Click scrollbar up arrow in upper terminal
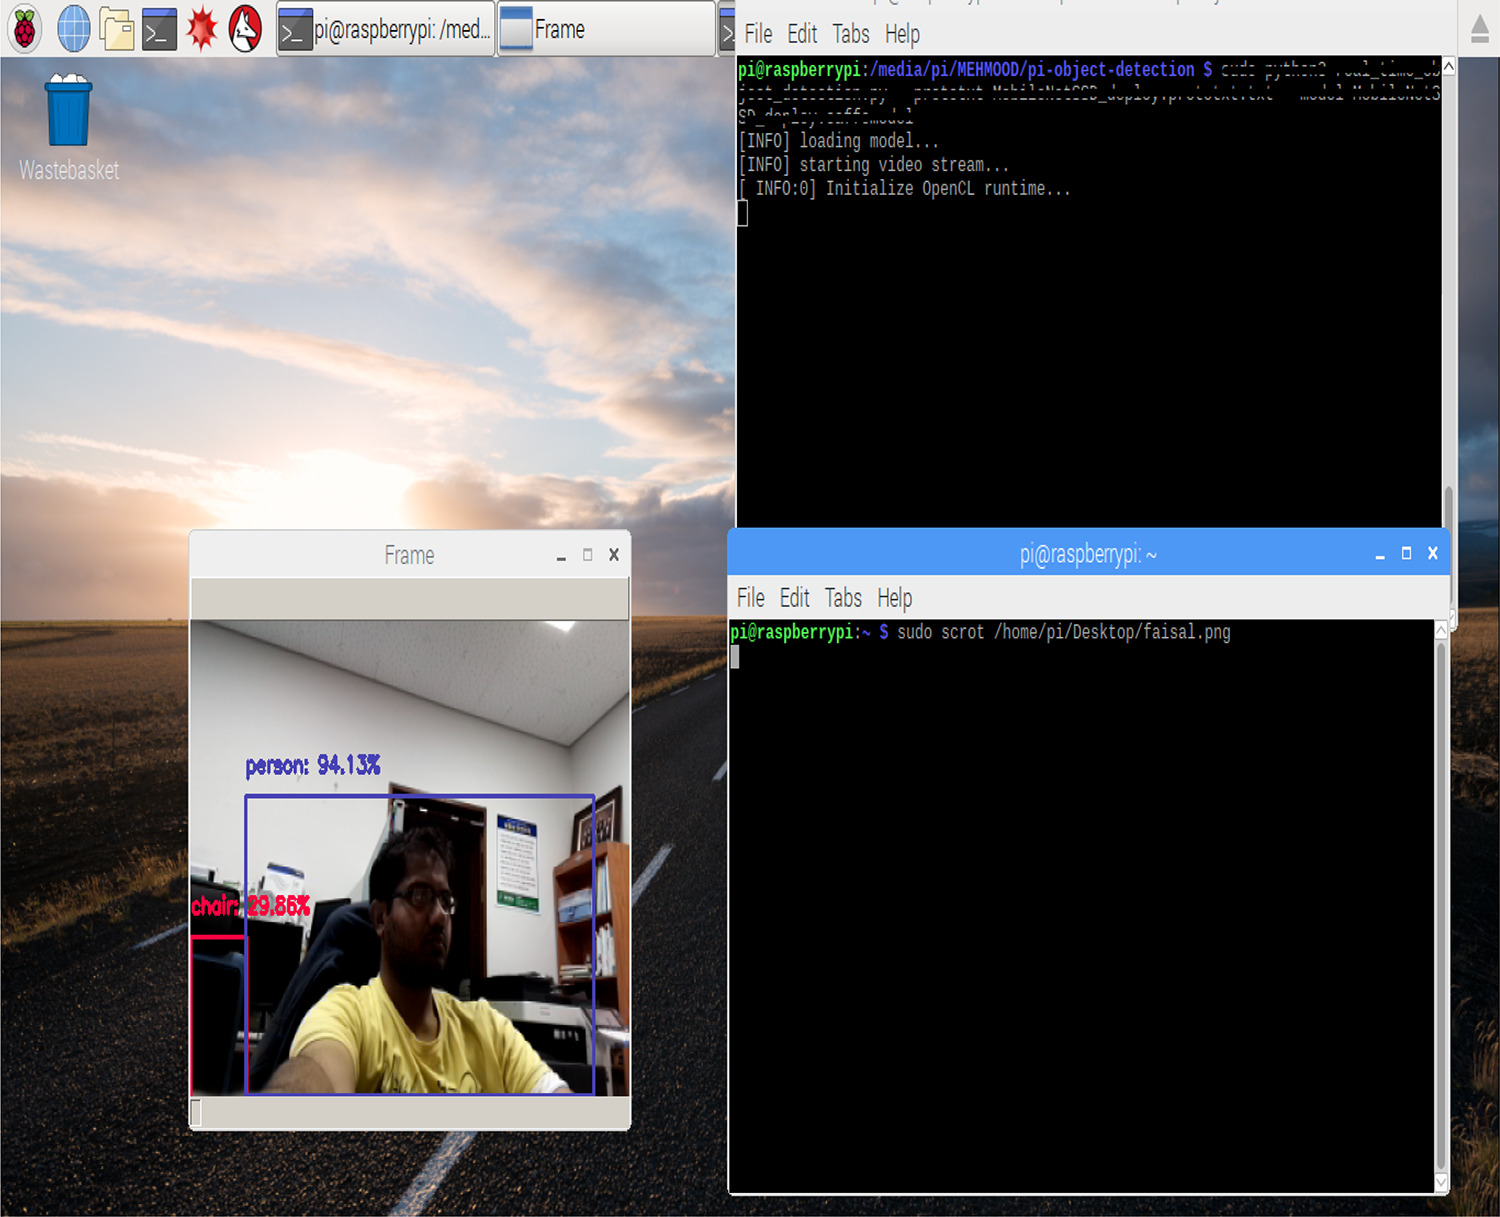1500x1217 pixels. point(1448,67)
